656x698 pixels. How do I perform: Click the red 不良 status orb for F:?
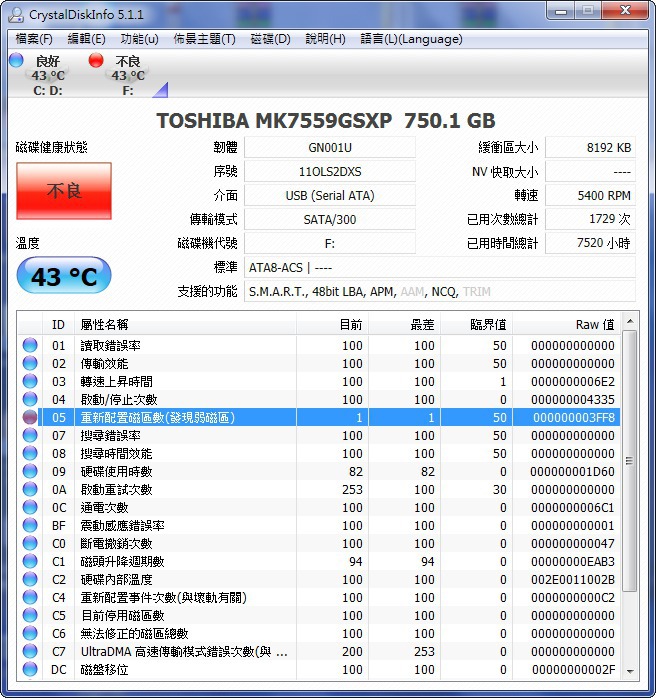pyautogui.click(x=96, y=60)
